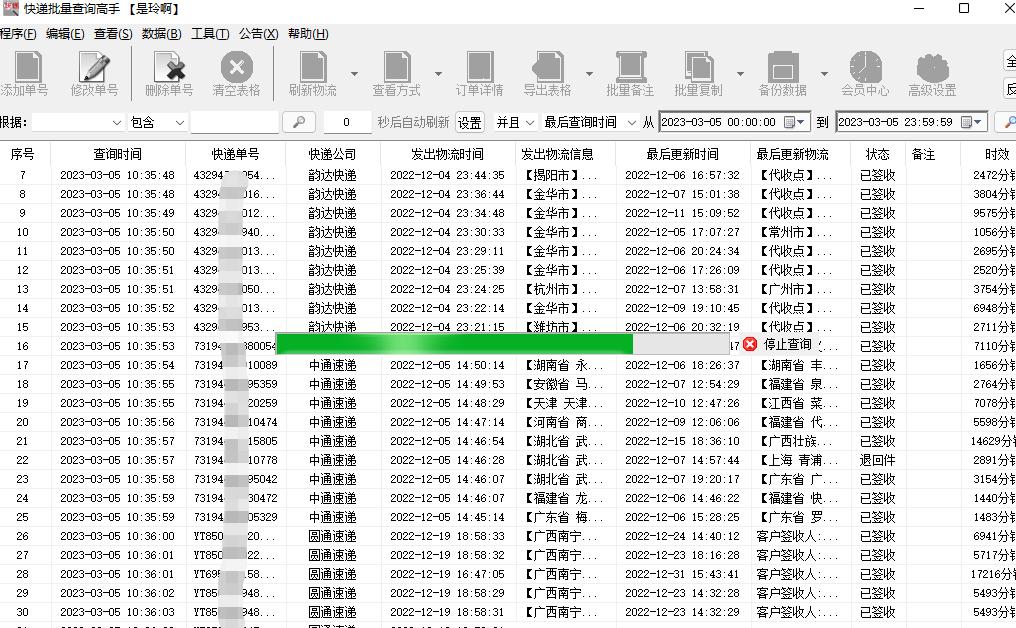The width and height of the screenshot is (1016, 628).
Task: Select the 添加单号 add tracking tool
Action: coord(27,72)
